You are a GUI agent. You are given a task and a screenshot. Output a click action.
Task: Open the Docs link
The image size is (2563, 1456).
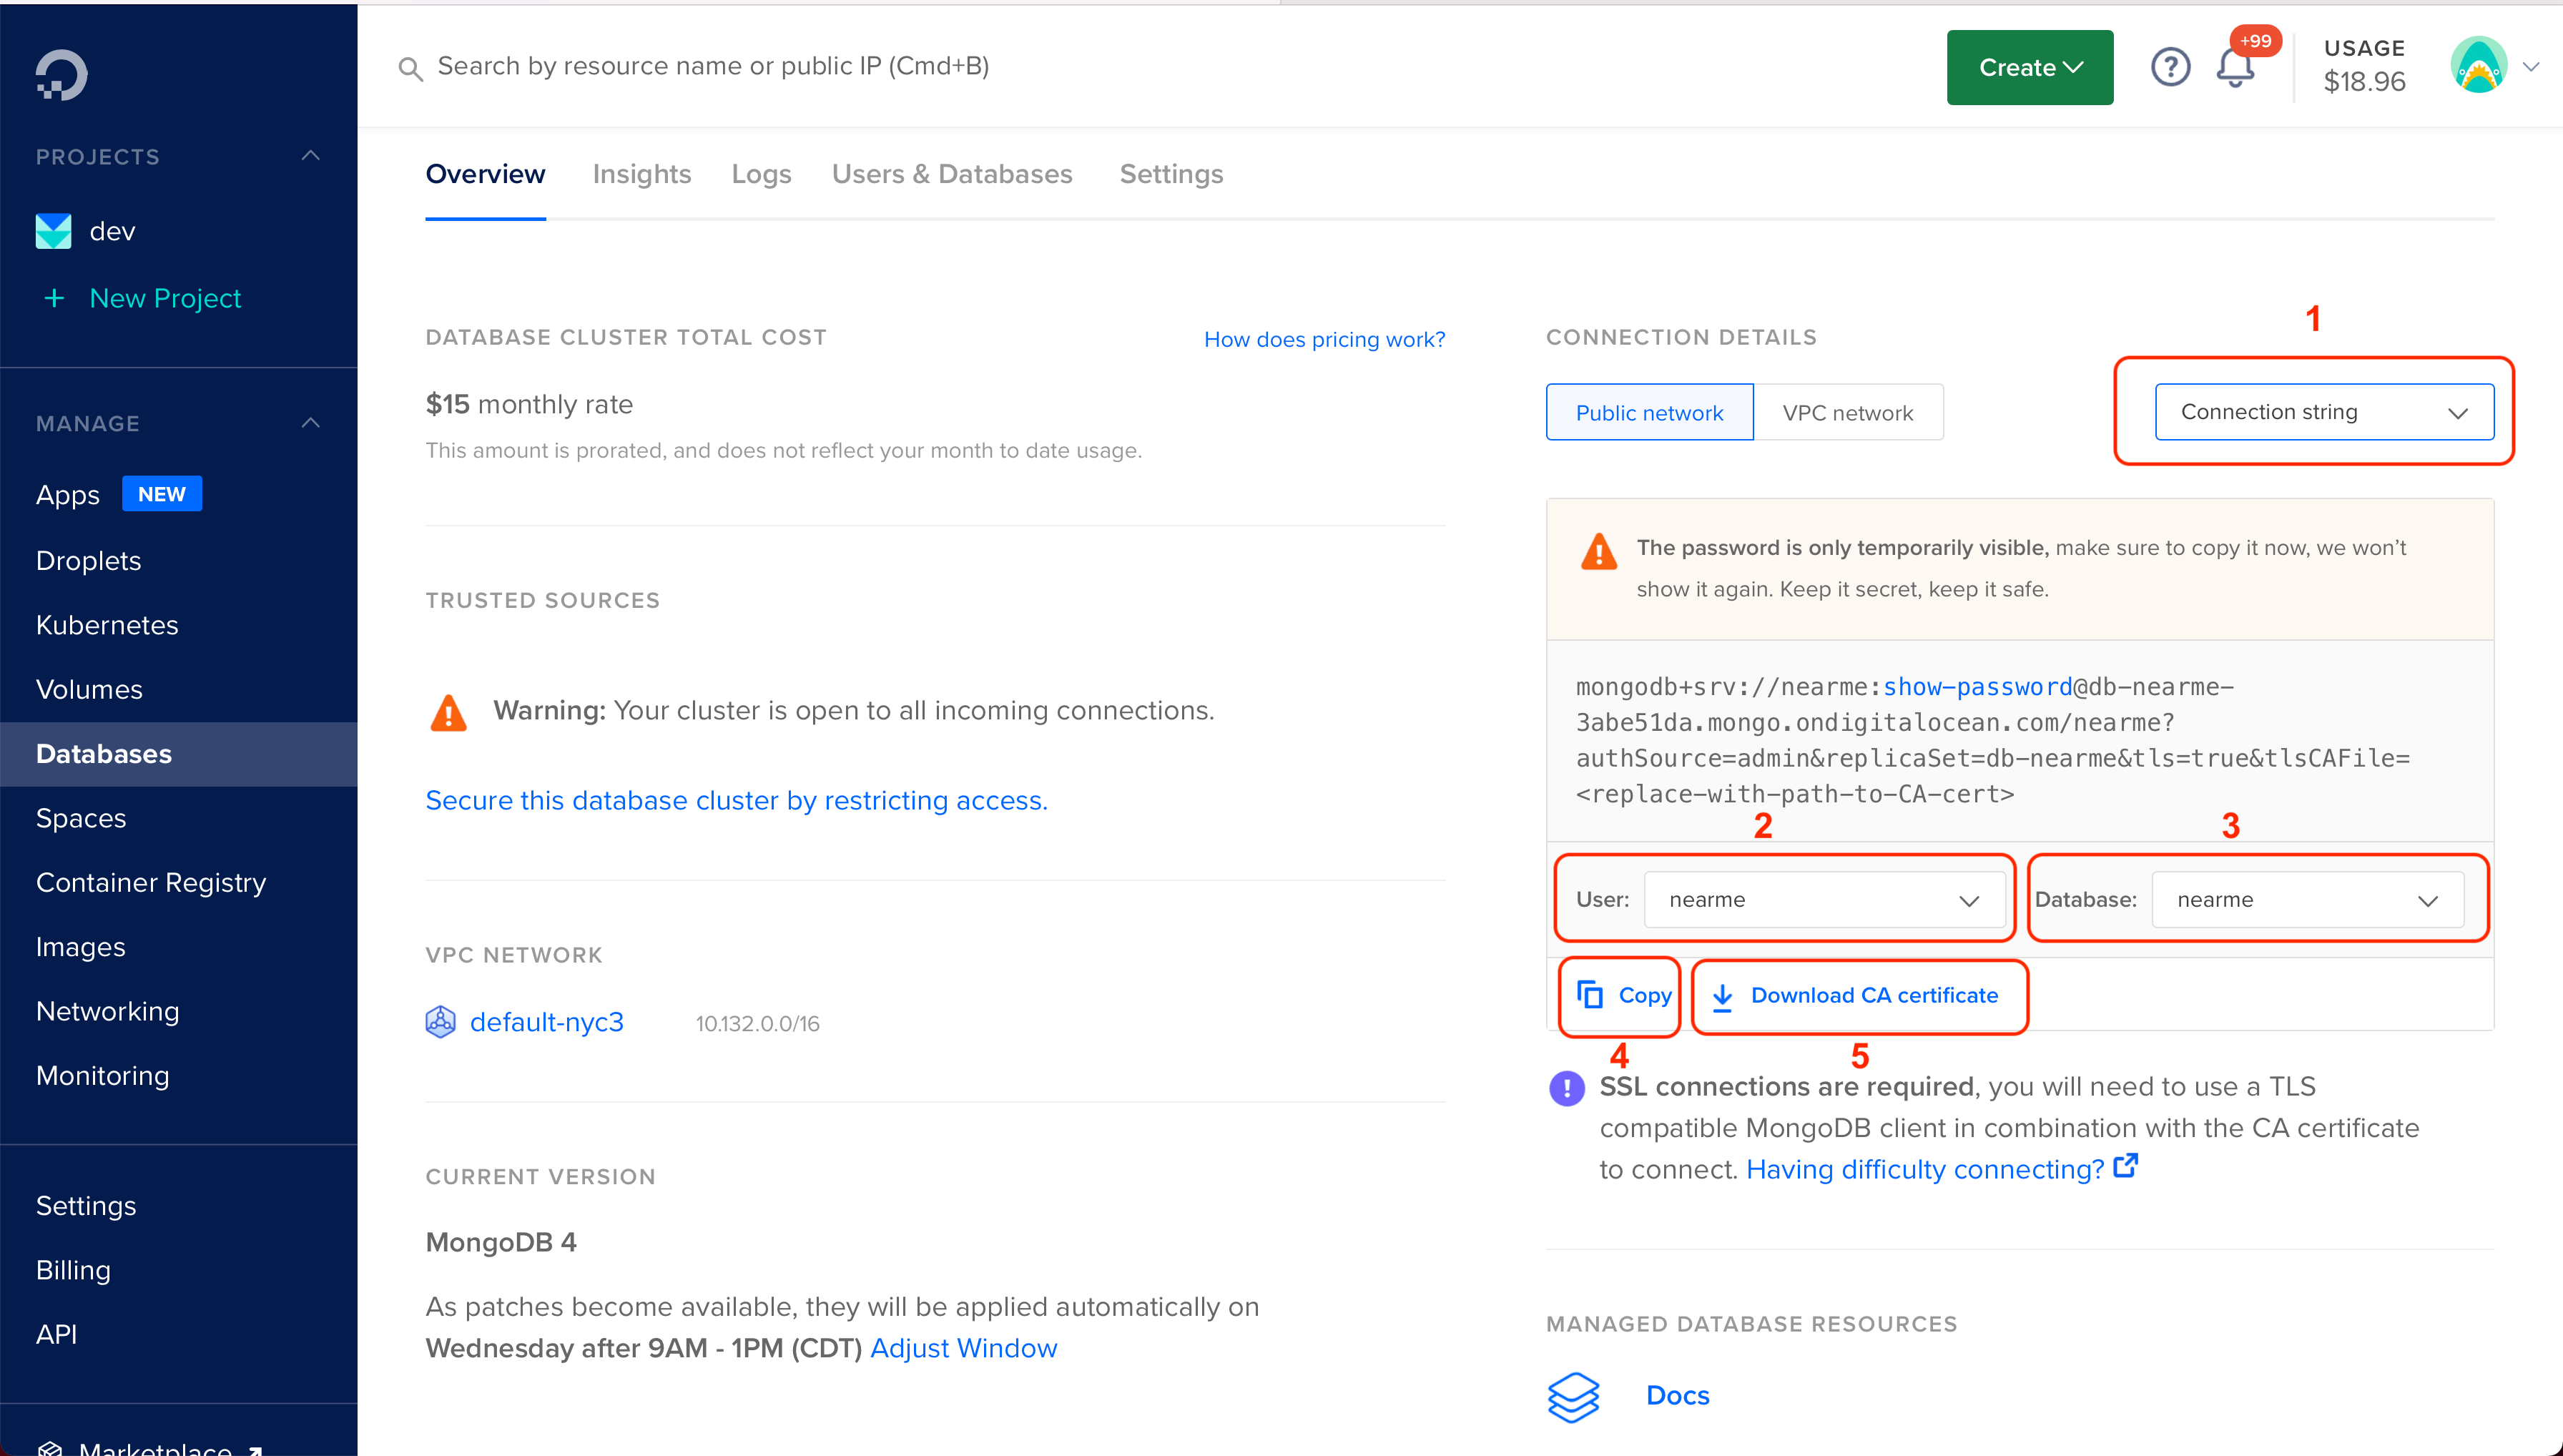pos(1677,1396)
